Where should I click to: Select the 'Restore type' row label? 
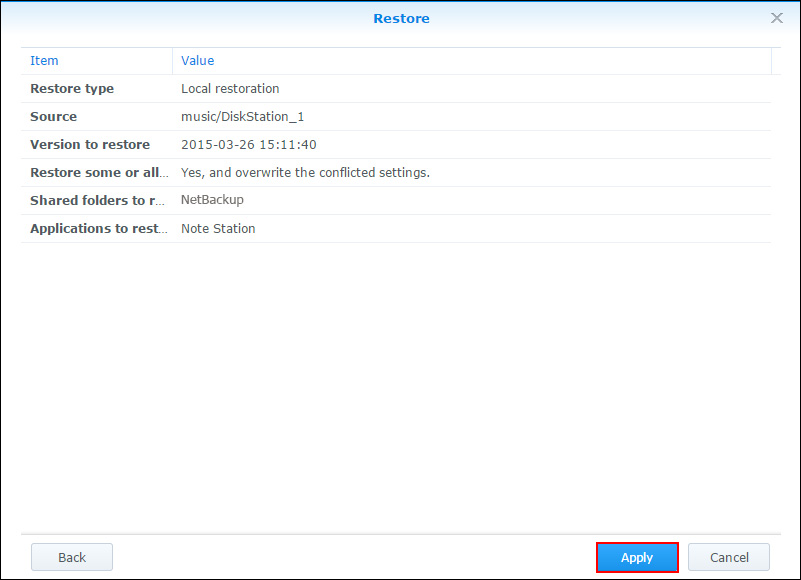(72, 89)
